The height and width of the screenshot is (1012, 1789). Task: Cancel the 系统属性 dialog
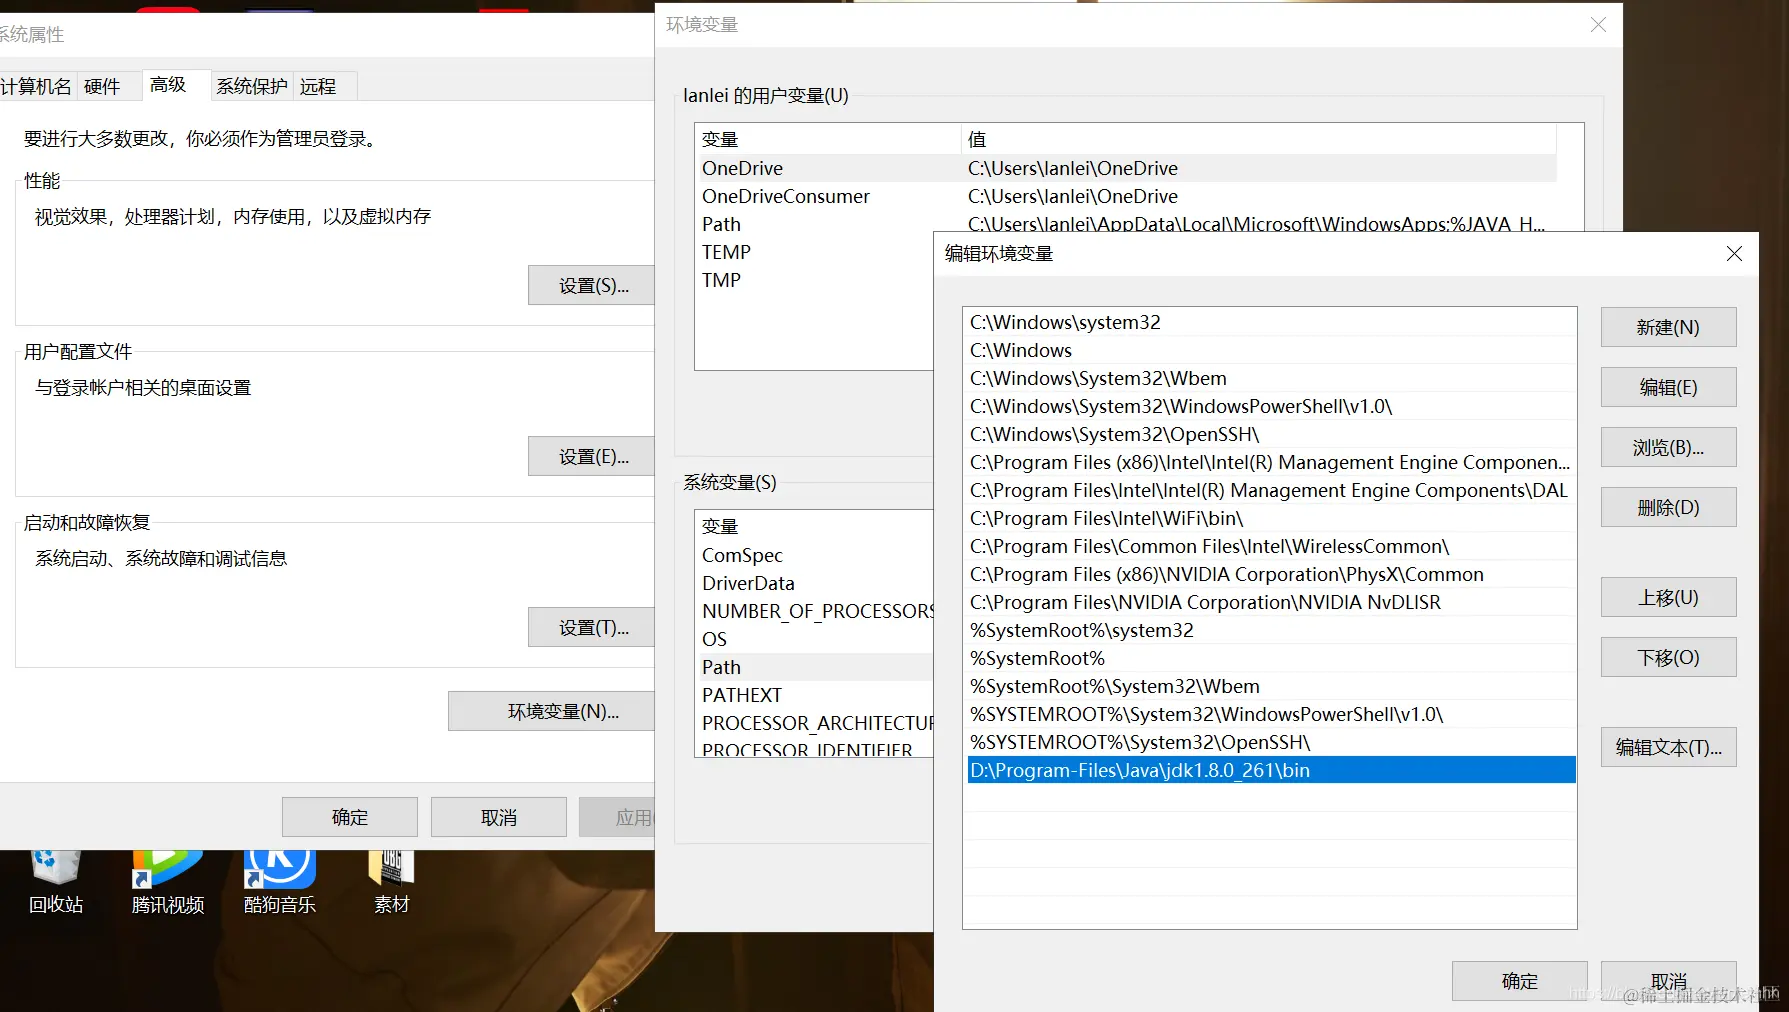tap(499, 817)
